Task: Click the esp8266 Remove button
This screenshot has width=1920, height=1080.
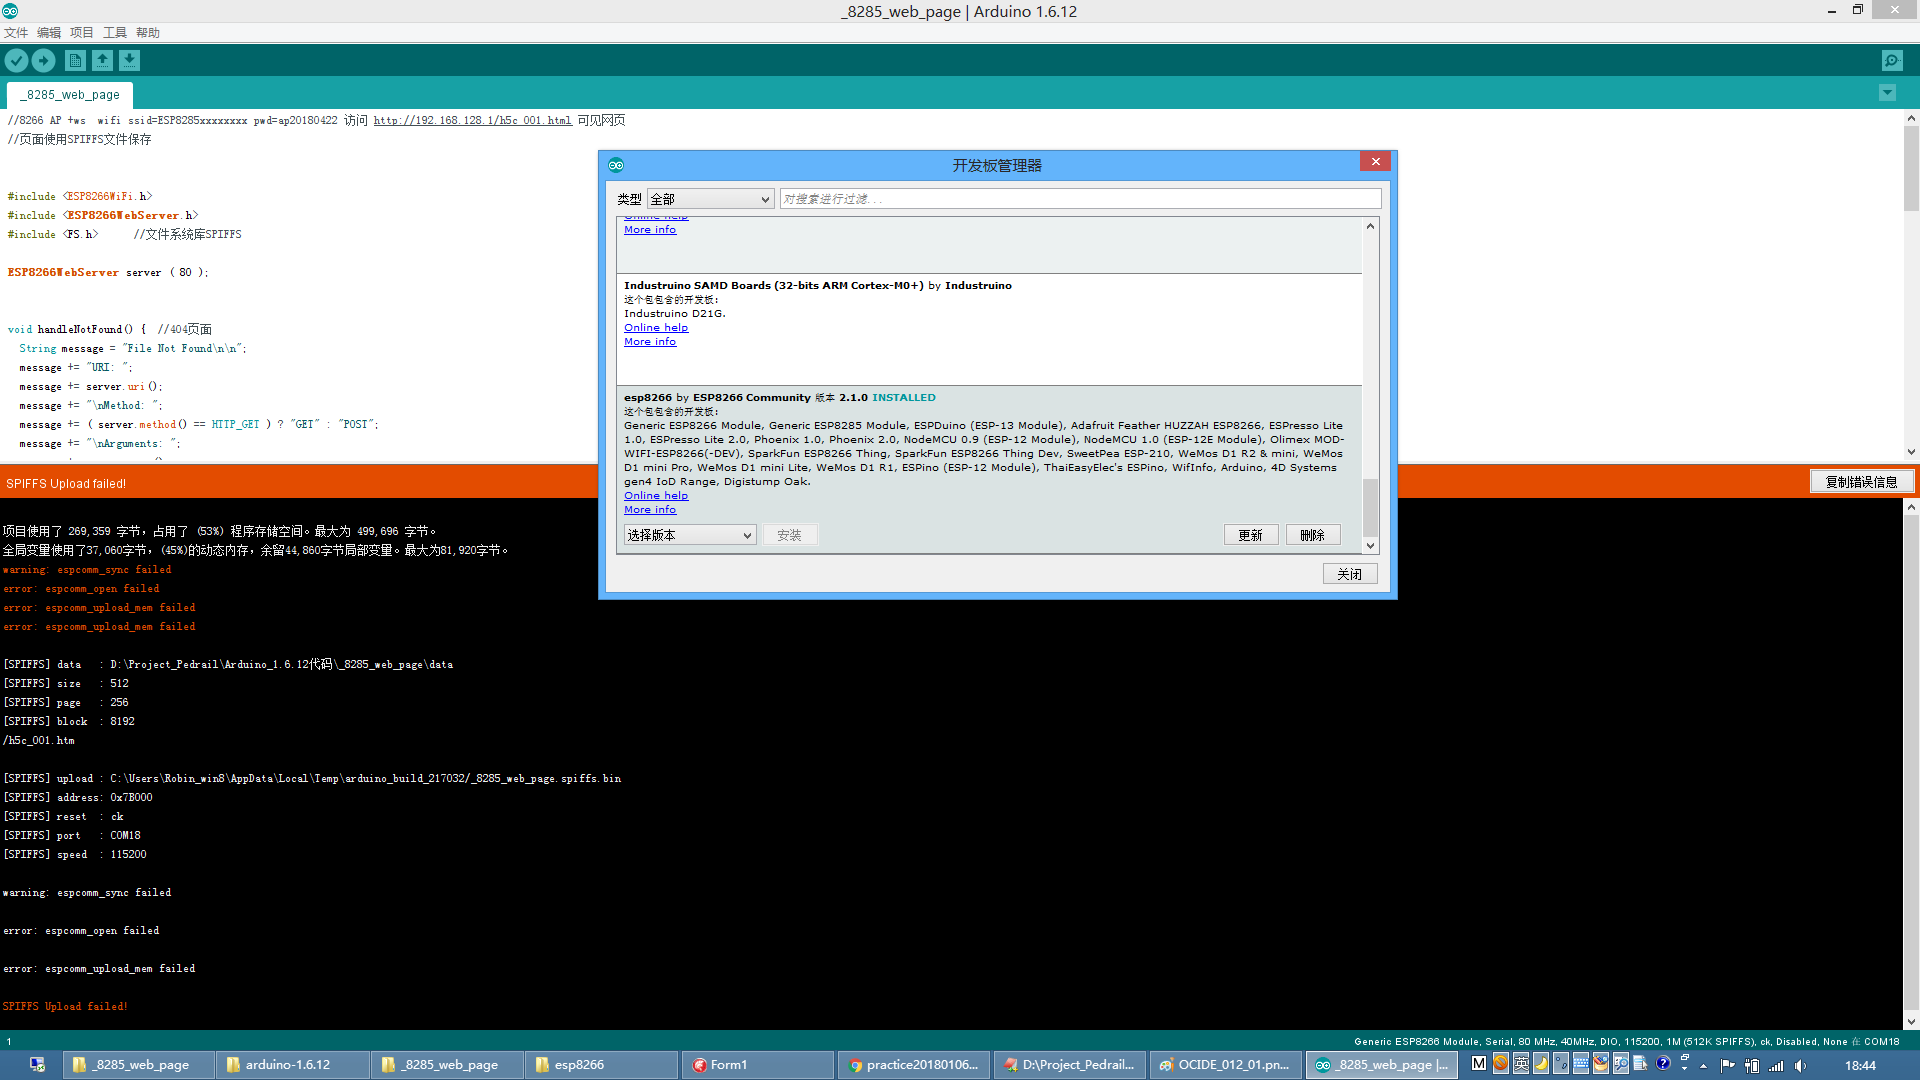Action: point(1312,535)
